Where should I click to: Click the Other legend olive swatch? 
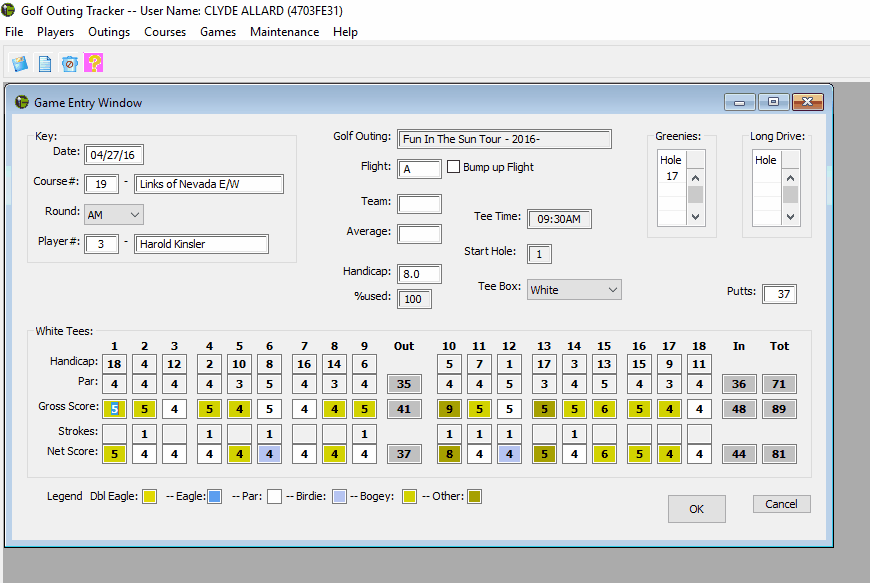(474, 496)
